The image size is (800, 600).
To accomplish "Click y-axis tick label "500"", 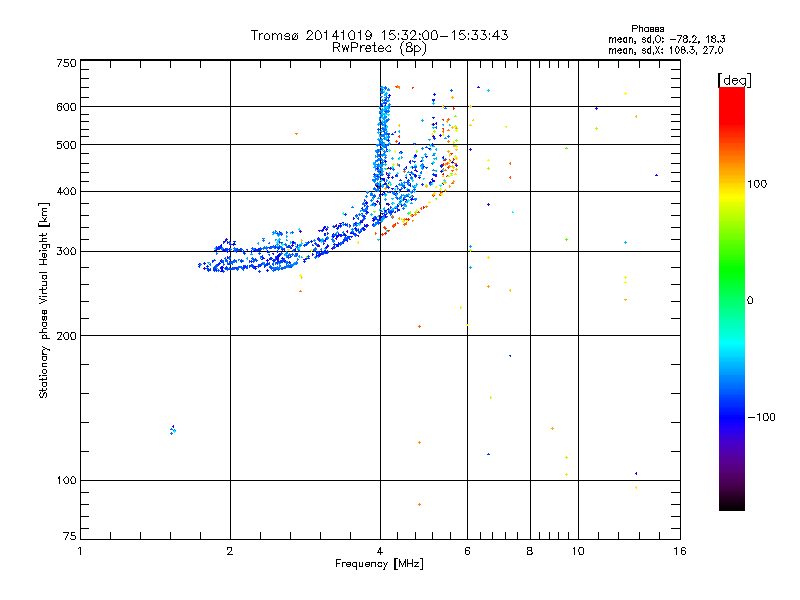I will [x=67, y=145].
